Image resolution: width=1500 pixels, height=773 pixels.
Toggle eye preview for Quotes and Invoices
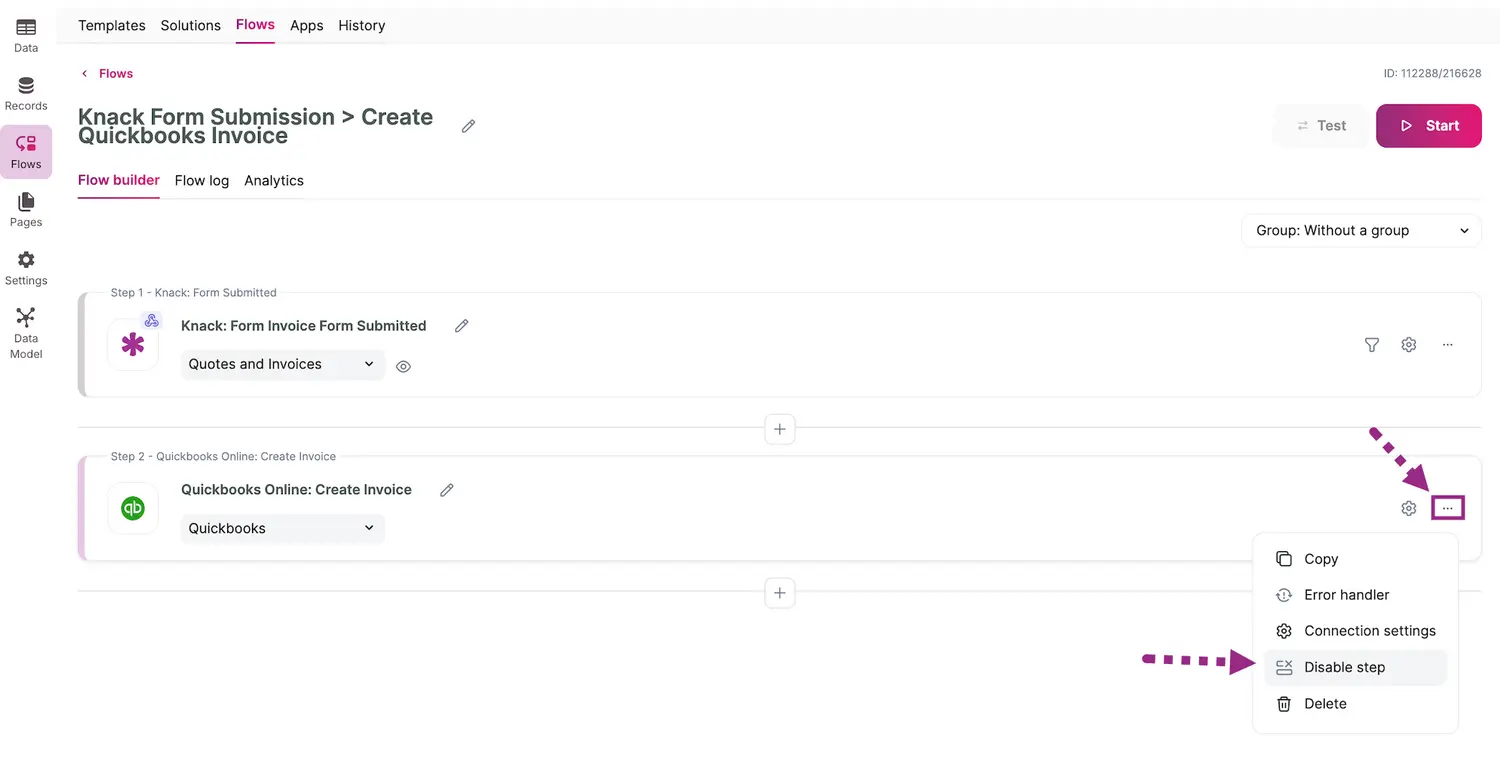(x=403, y=367)
